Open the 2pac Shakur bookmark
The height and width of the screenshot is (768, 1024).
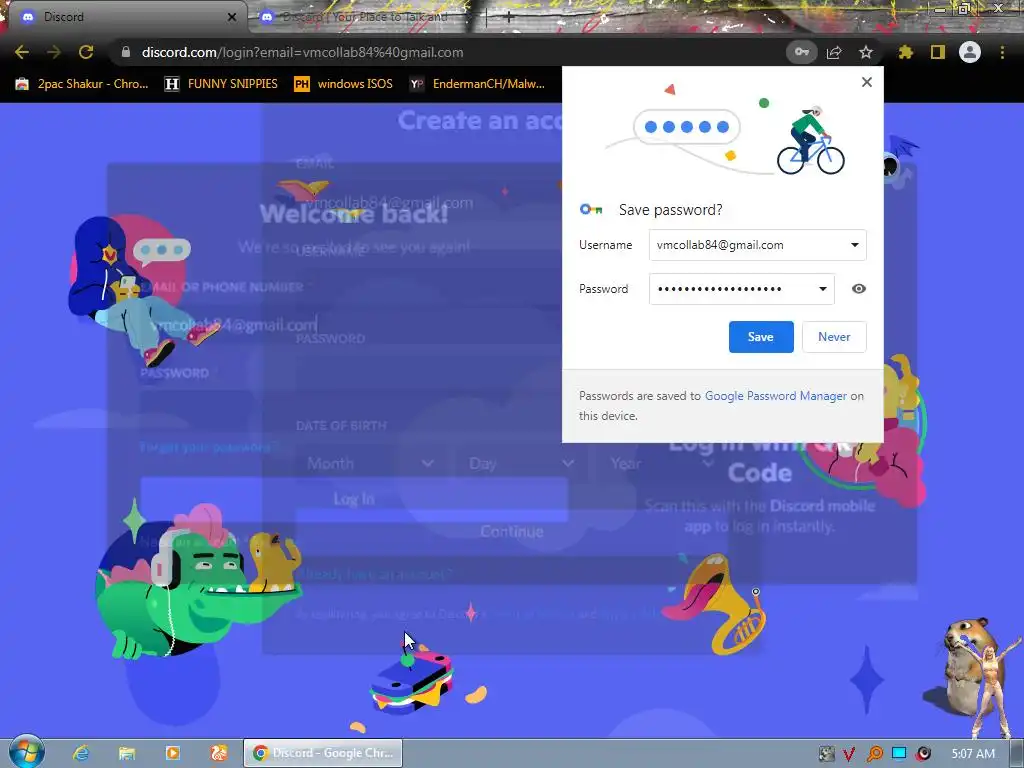tap(82, 84)
